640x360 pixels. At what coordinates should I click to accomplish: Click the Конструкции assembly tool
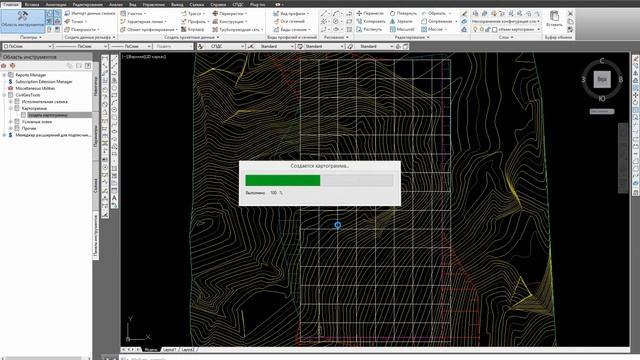click(x=230, y=21)
